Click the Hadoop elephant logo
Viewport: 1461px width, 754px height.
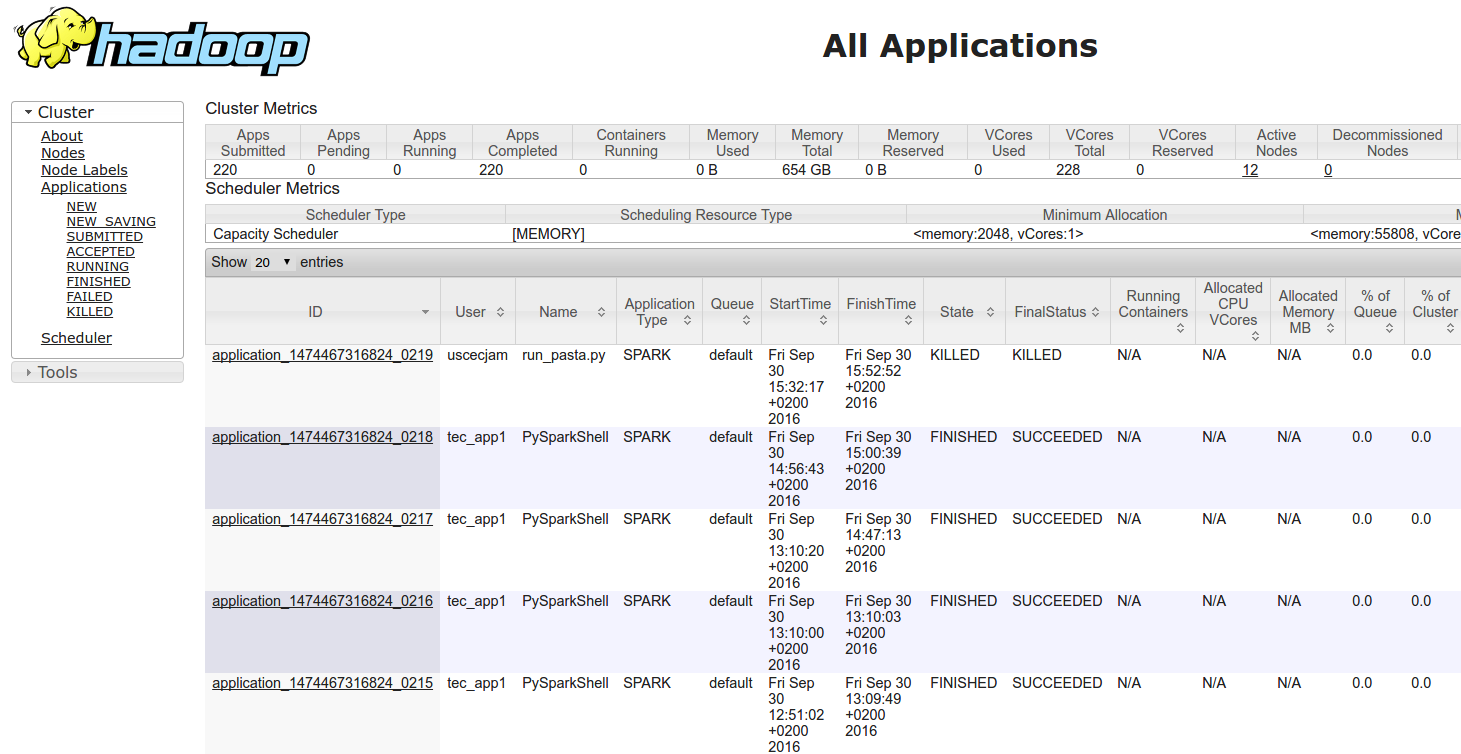[162, 42]
